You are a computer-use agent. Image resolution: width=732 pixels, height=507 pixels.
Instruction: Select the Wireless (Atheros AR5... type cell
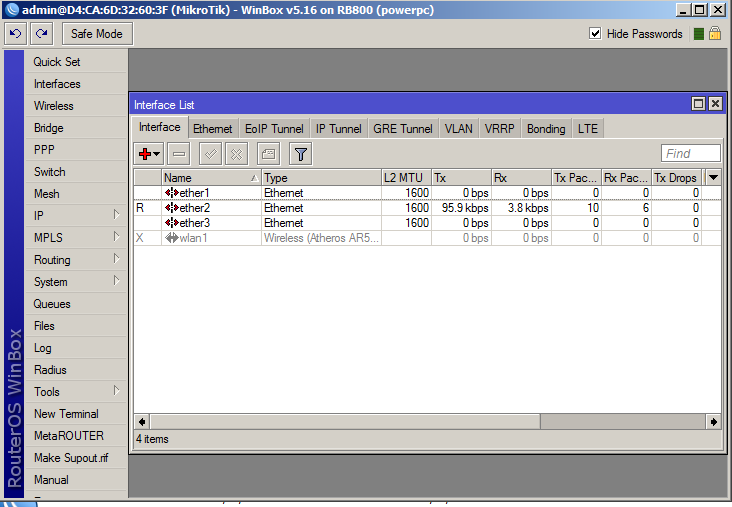321,238
